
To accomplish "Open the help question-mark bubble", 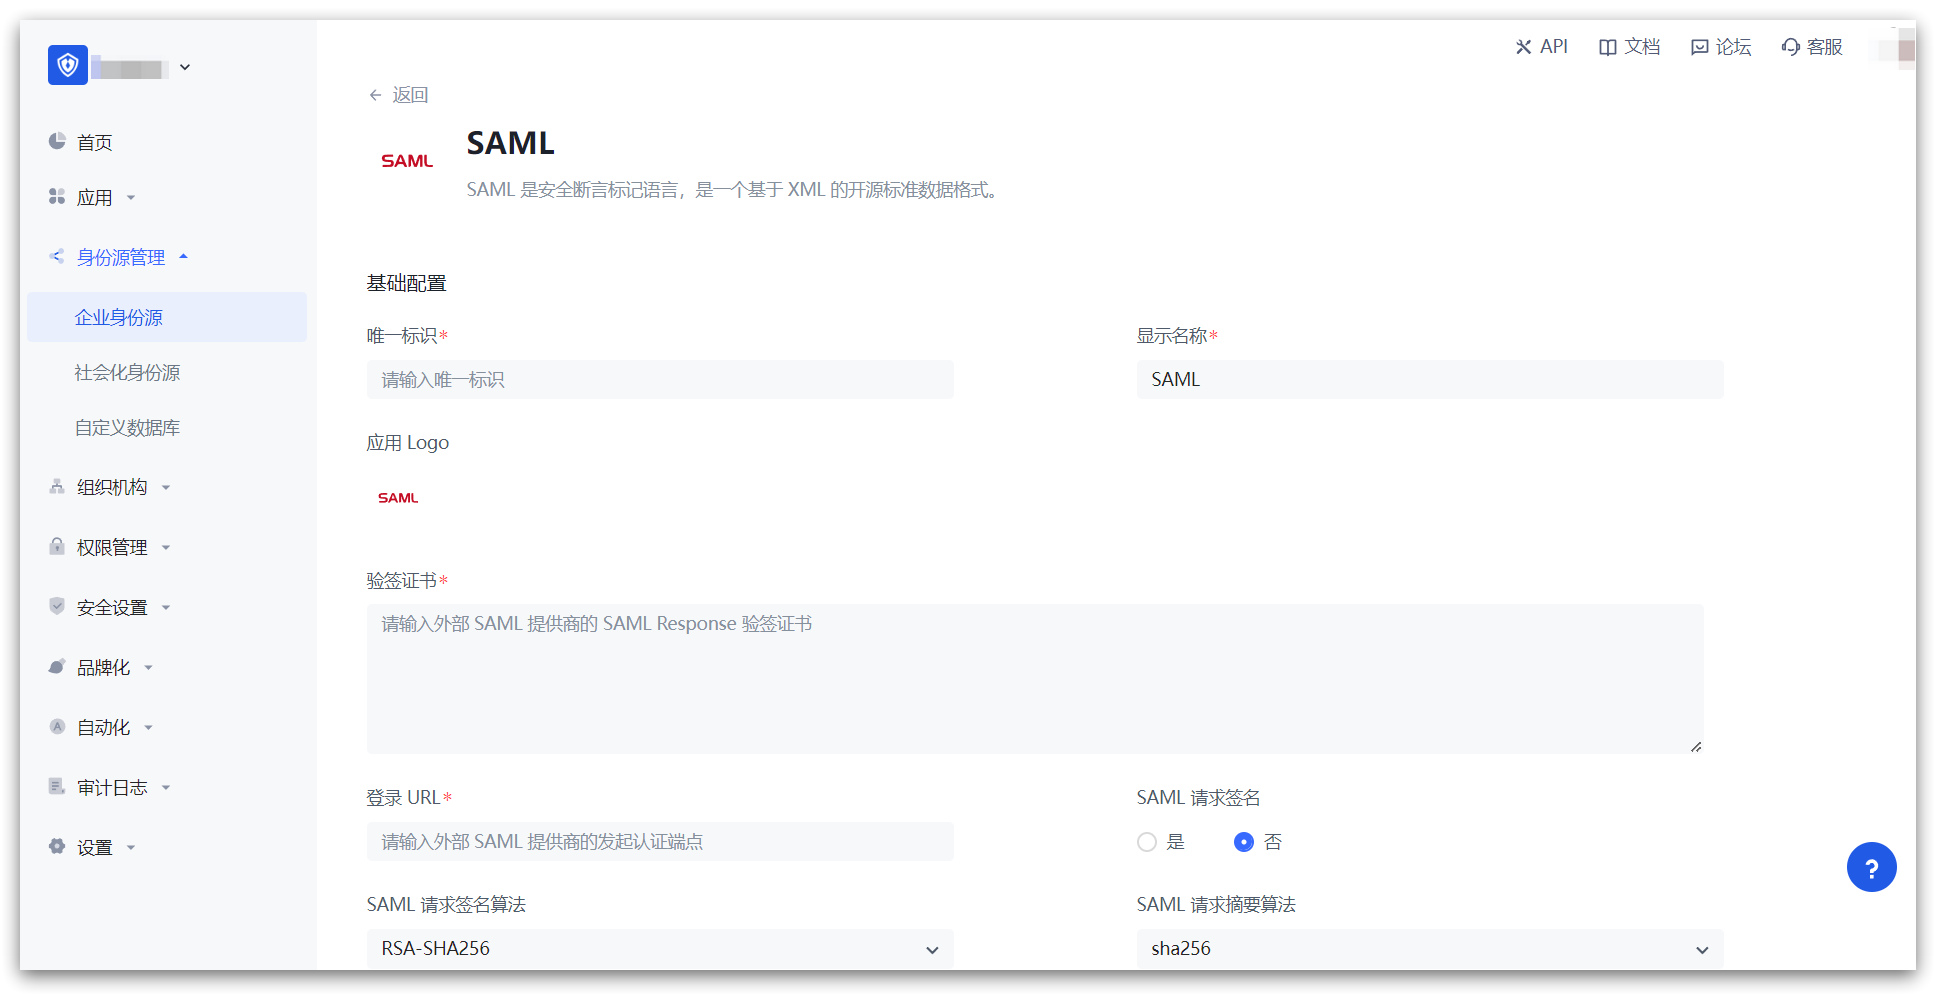I will tap(1872, 867).
